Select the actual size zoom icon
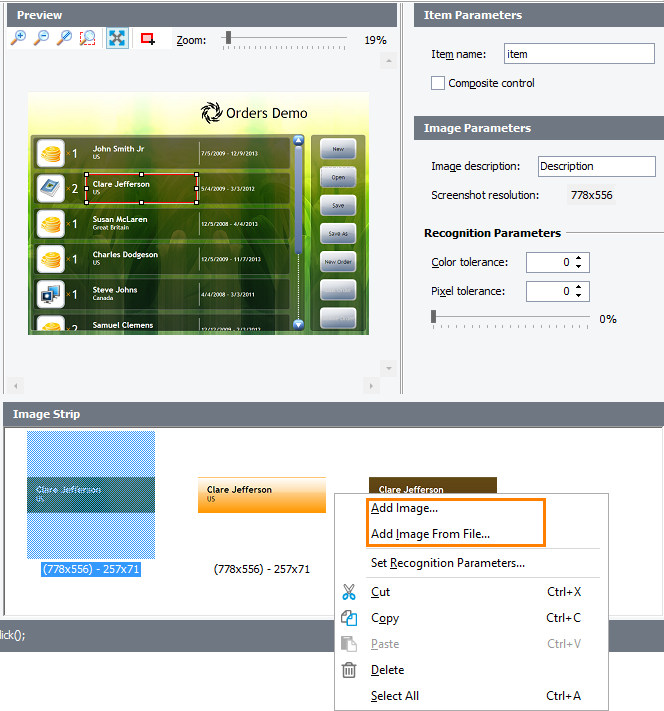 (64, 38)
